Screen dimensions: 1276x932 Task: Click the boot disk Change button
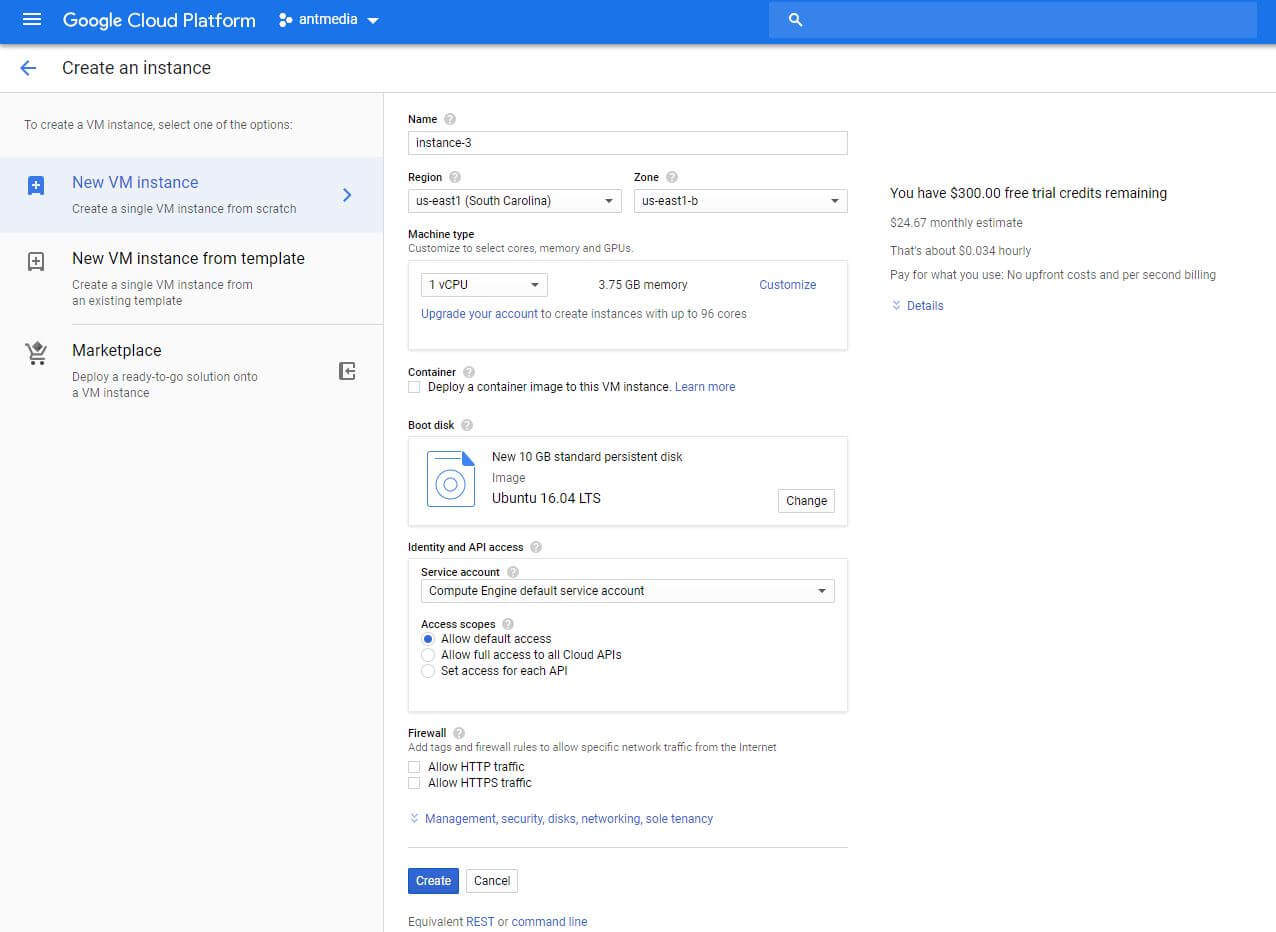(806, 501)
